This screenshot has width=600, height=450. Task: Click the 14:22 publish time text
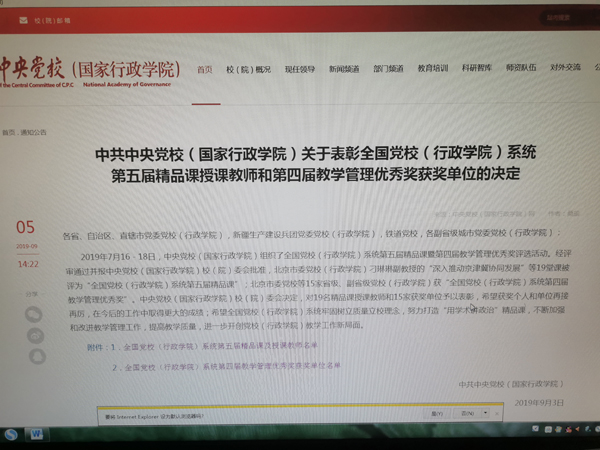tap(28, 264)
